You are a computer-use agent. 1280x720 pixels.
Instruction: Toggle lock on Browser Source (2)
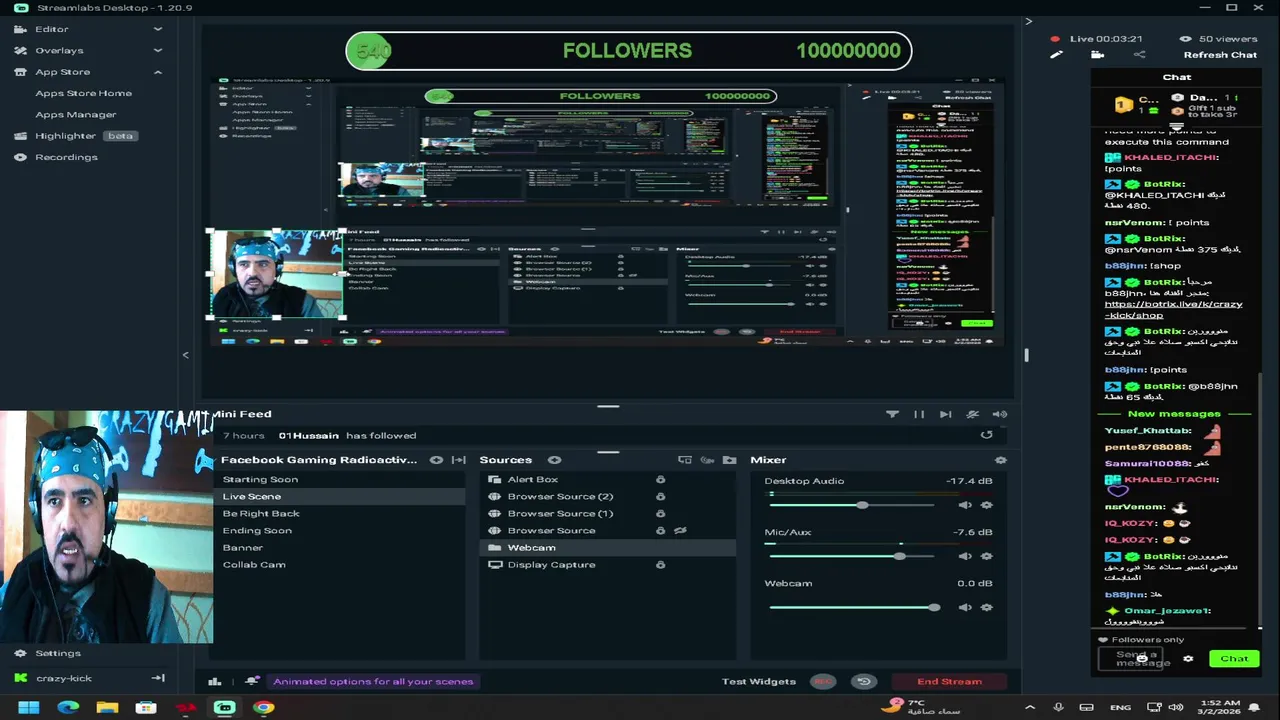pyautogui.click(x=660, y=497)
